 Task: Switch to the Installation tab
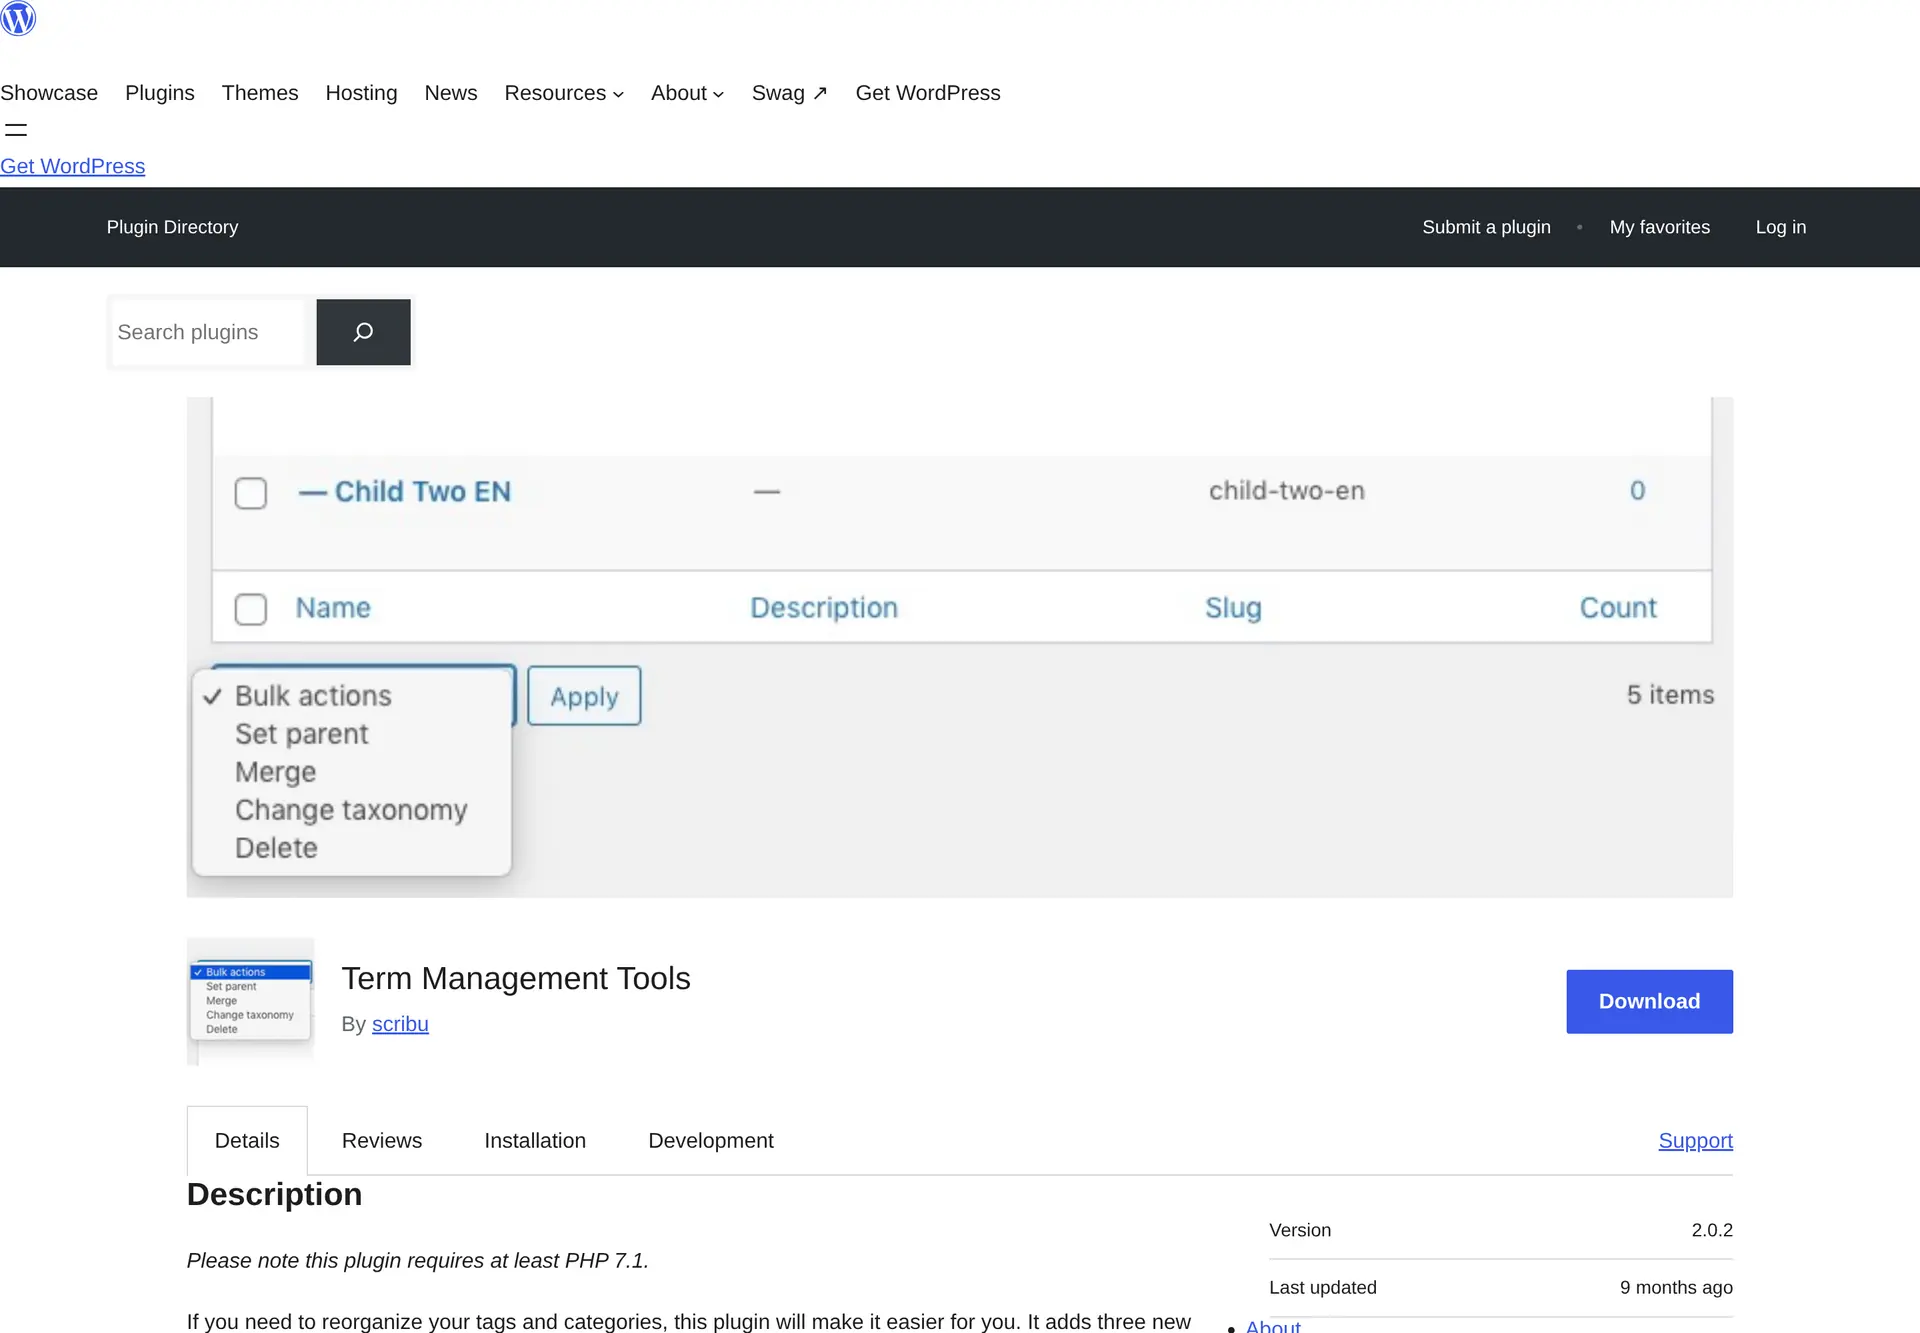point(535,1140)
